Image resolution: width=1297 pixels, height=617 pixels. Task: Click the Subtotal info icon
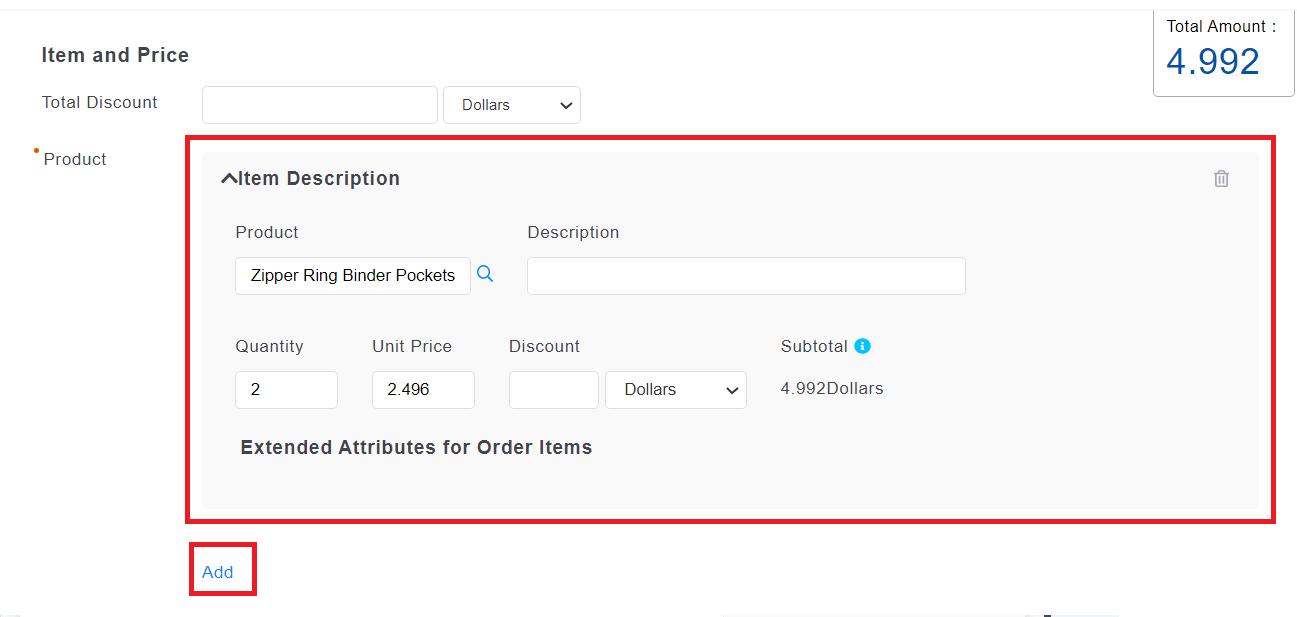(x=862, y=346)
